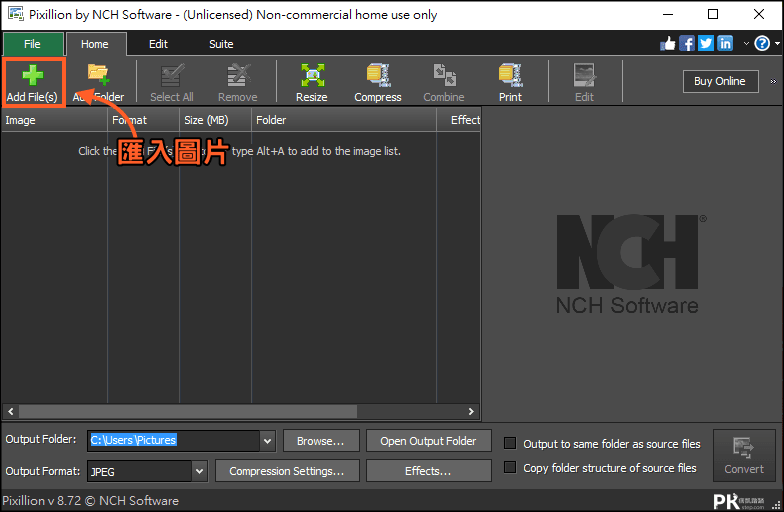Click the Select All toolbar icon
Viewport: 784px width, 512px height.
click(172, 75)
